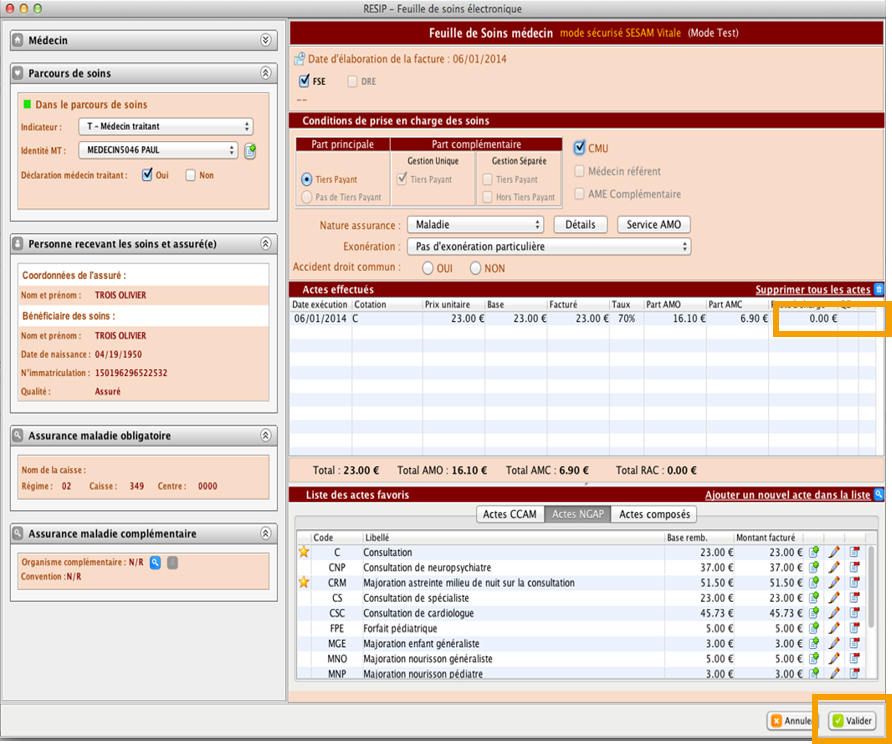The width and height of the screenshot is (892, 744).
Task: Click the magnifier icon next to Organisme complémentaire
Action: click(156, 562)
